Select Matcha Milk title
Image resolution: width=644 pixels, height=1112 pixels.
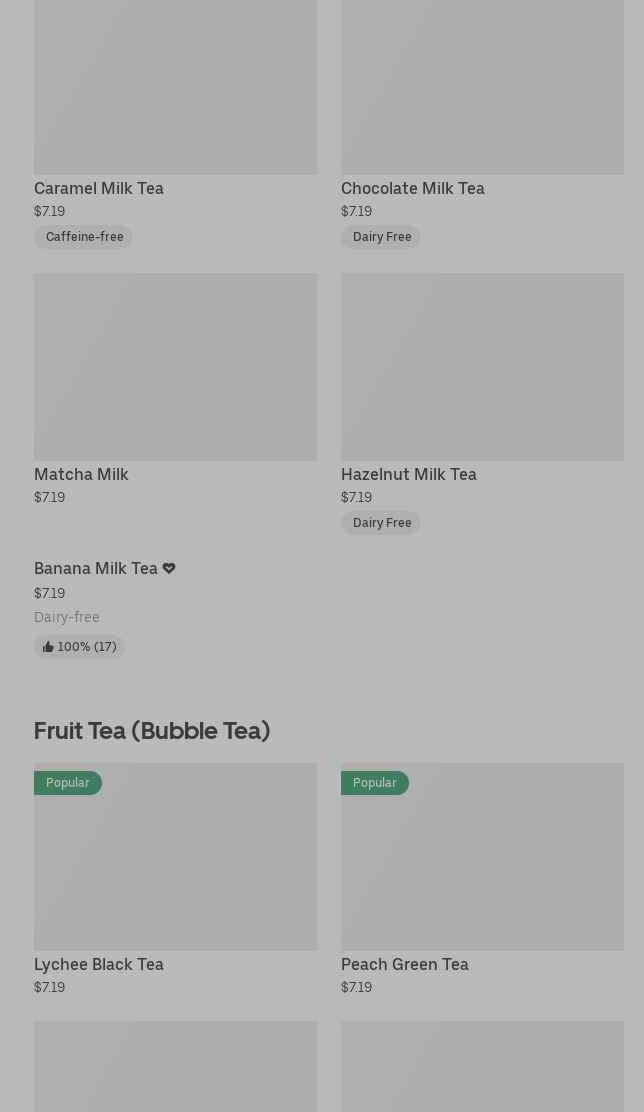click(x=81, y=474)
